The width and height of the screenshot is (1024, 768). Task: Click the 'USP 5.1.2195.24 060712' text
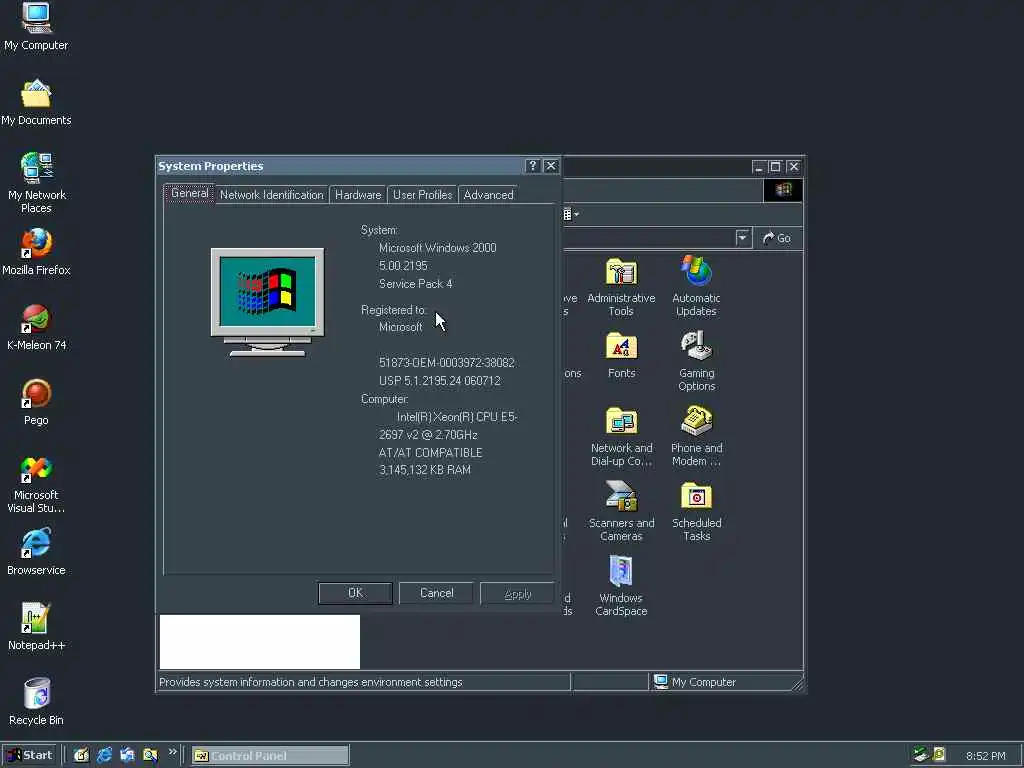440,381
